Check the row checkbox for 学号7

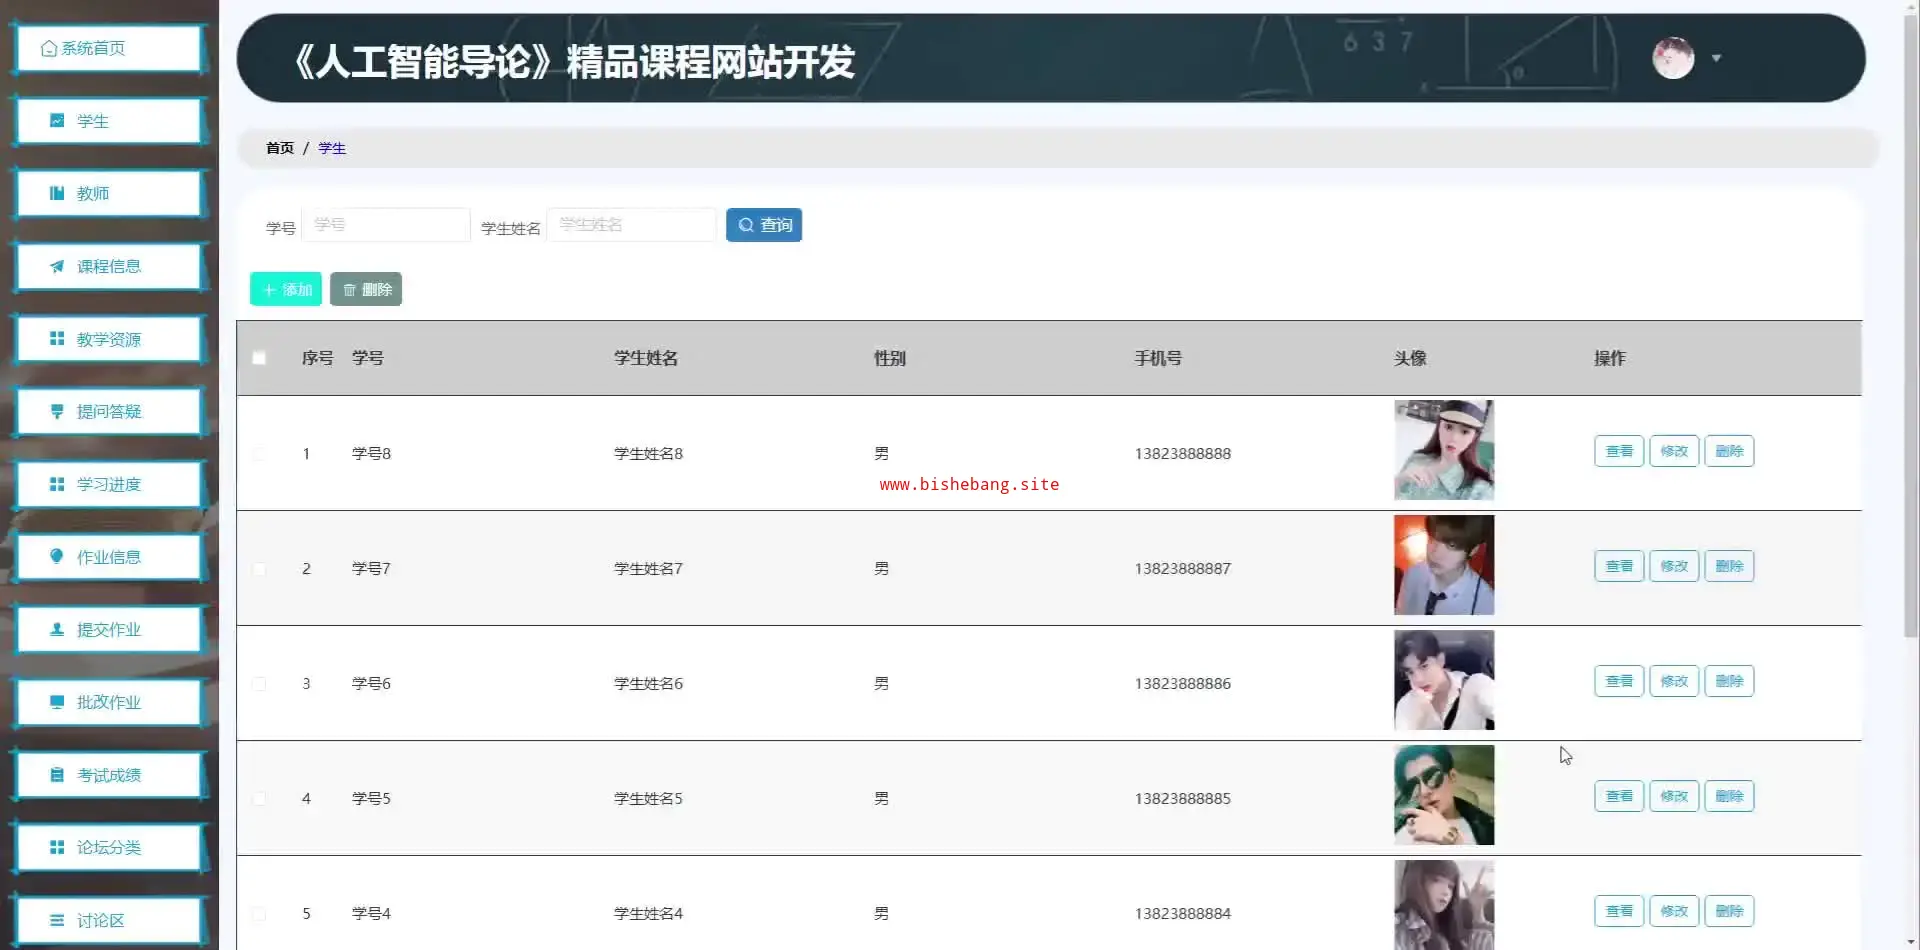[259, 569]
